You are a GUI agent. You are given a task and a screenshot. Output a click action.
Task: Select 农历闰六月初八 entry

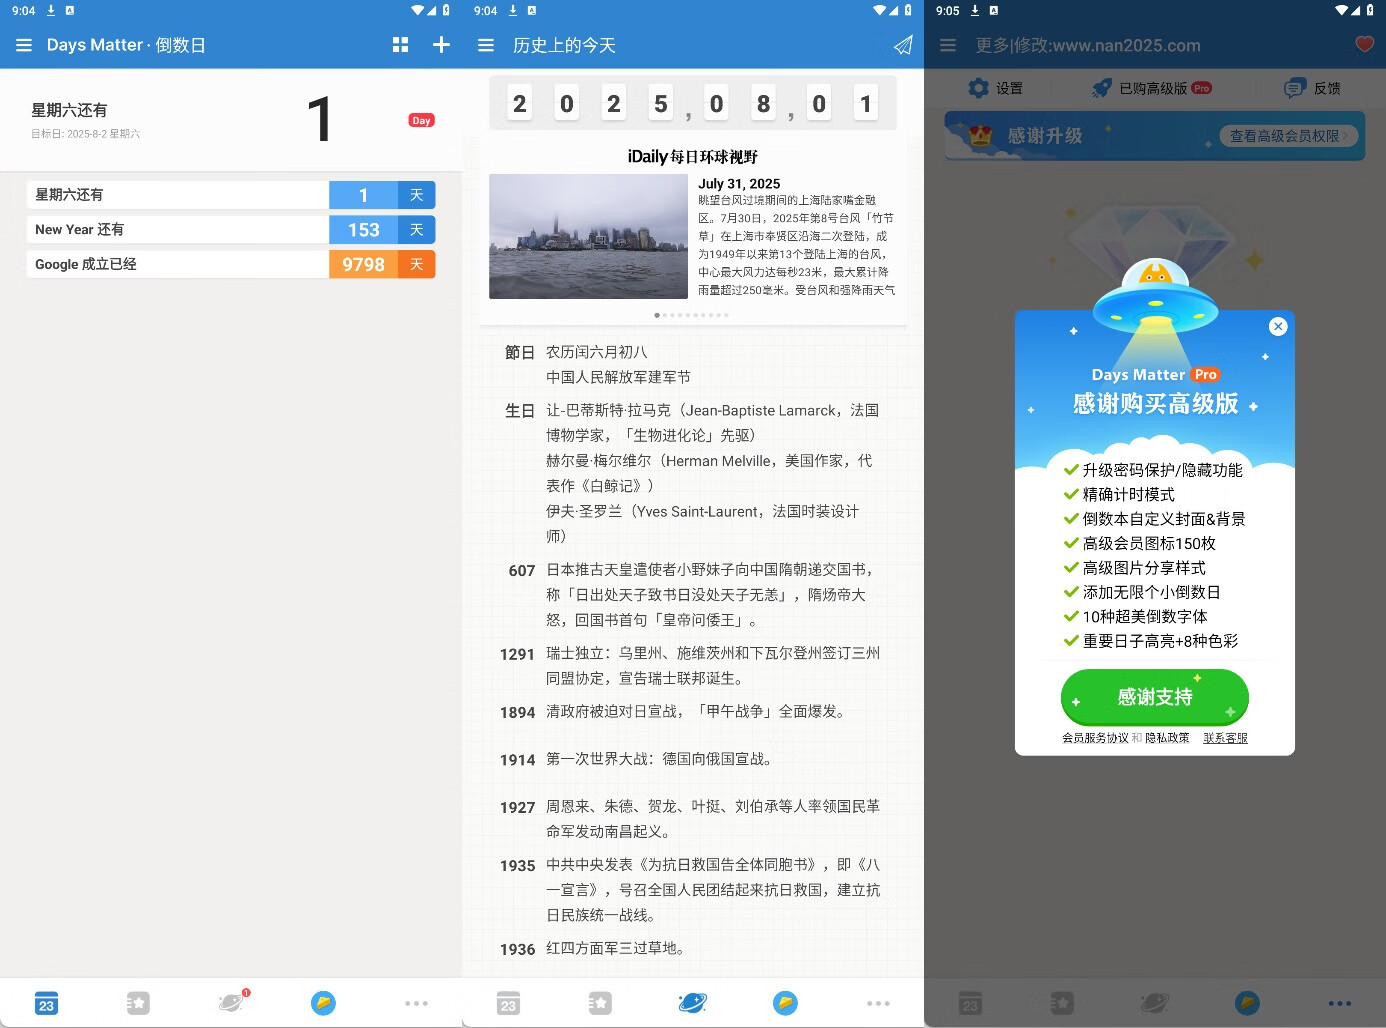pos(597,352)
